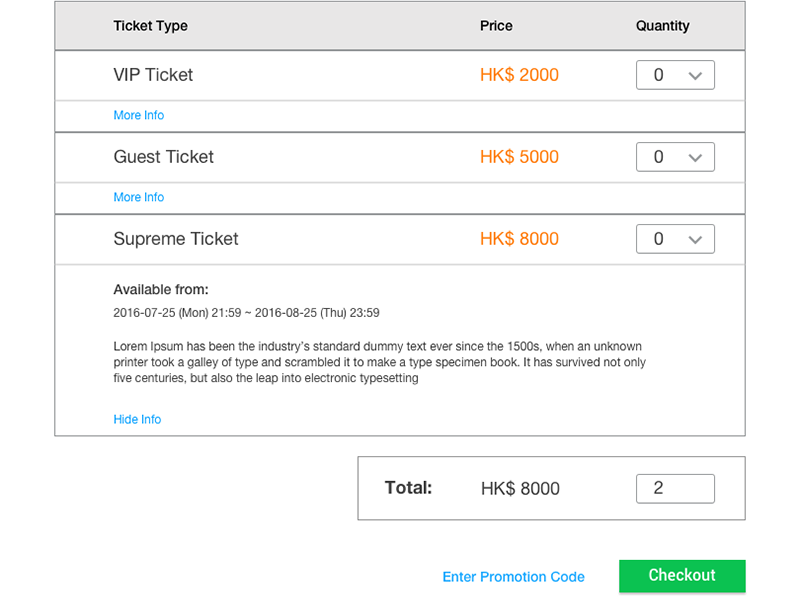This screenshot has width=800, height=600.
Task: Click the HK$ 5000 price text
Action: click(519, 157)
